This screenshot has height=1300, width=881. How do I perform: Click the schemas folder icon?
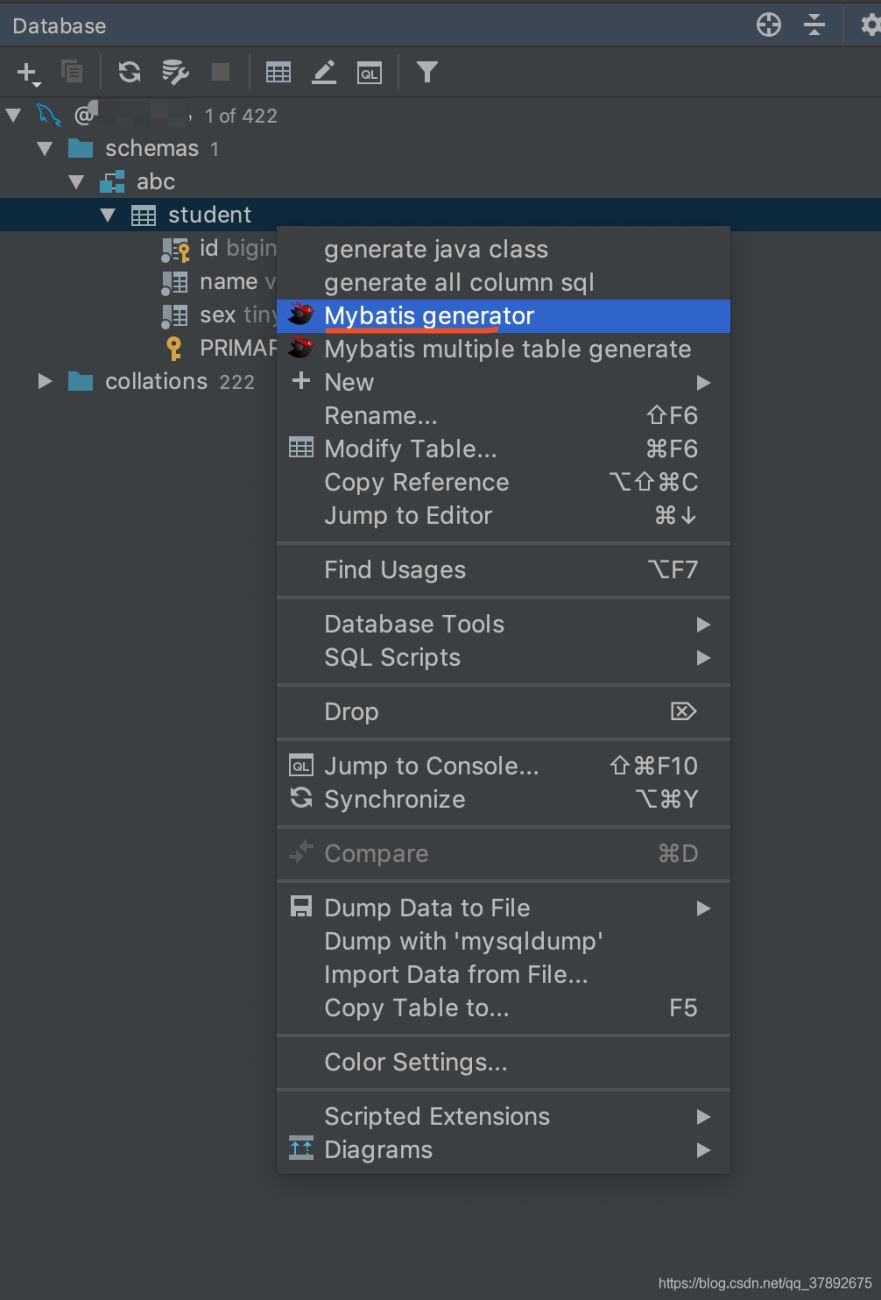coord(80,148)
